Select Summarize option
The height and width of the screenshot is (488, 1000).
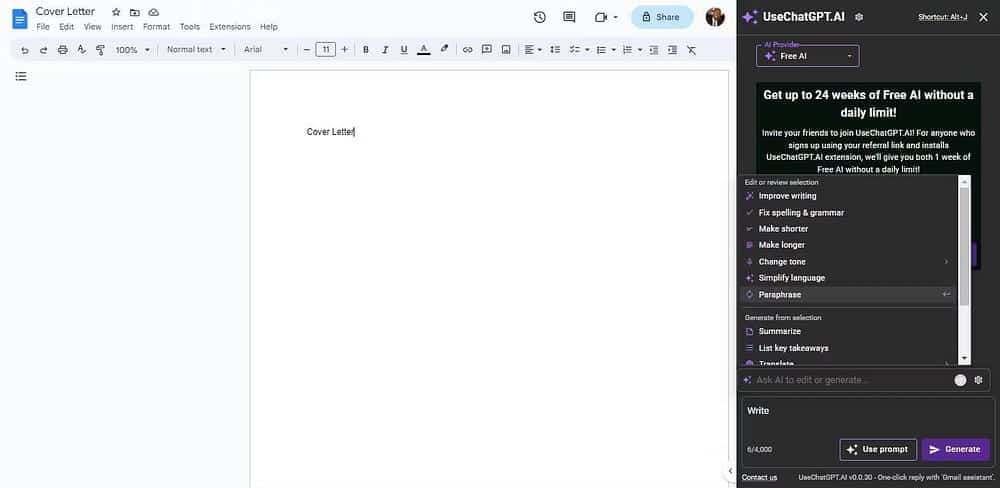coord(848,331)
